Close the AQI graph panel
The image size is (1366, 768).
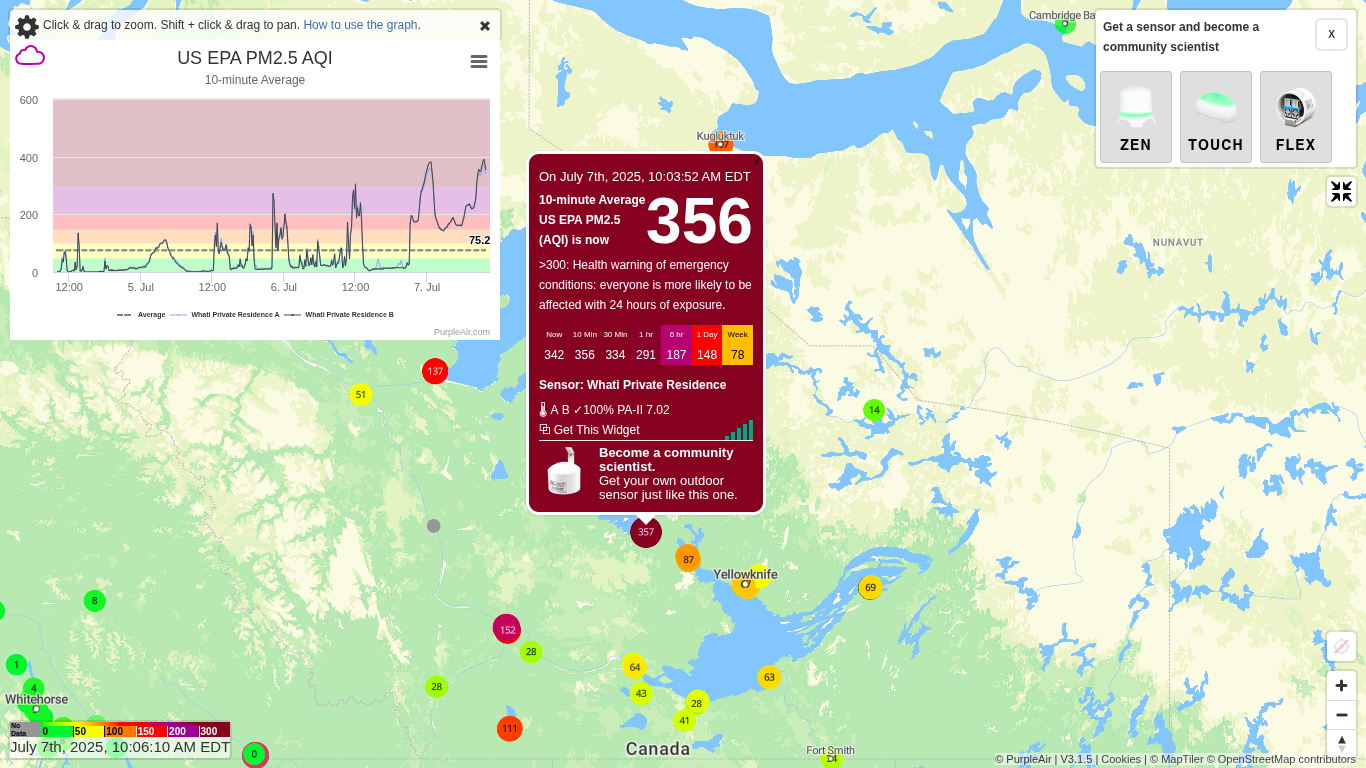point(485,26)
